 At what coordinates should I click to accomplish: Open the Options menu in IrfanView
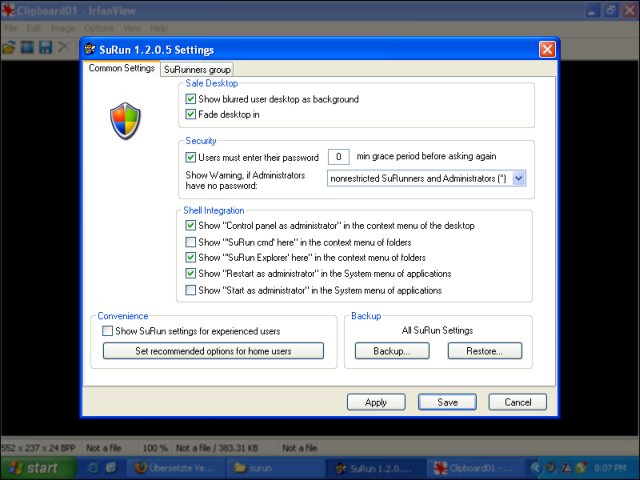[99, 28]
